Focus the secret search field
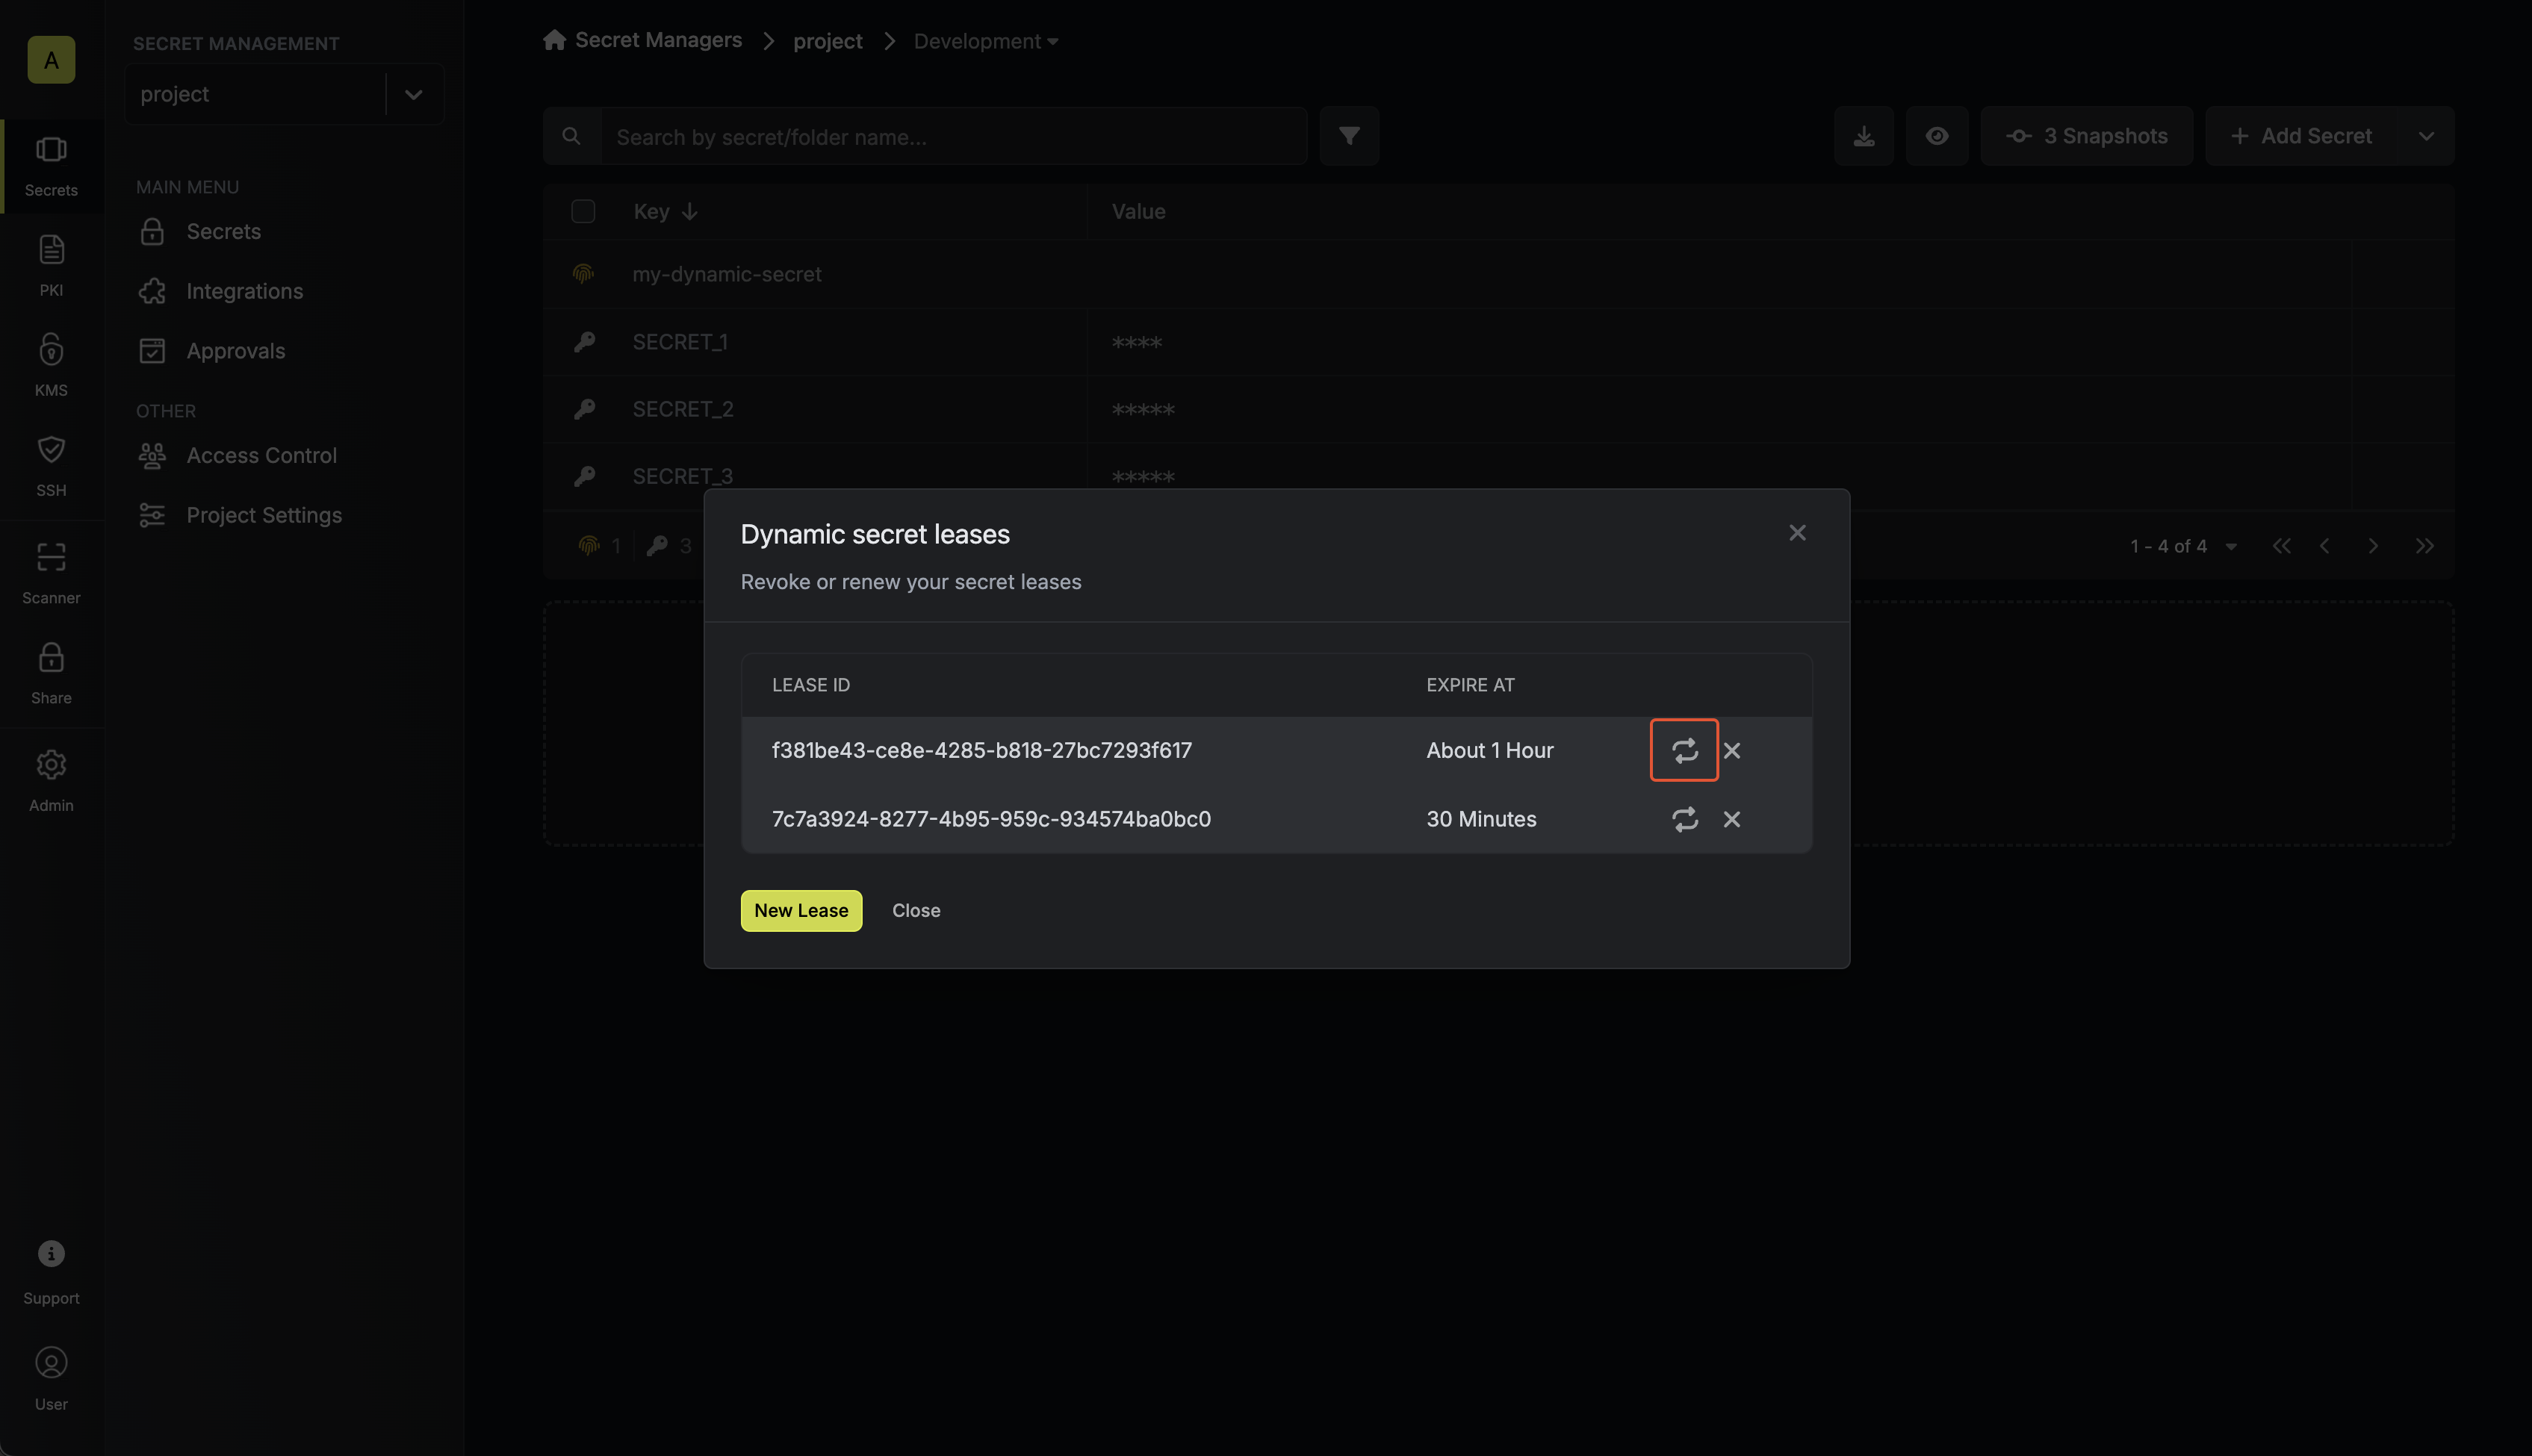 click(x=954, y=136)
